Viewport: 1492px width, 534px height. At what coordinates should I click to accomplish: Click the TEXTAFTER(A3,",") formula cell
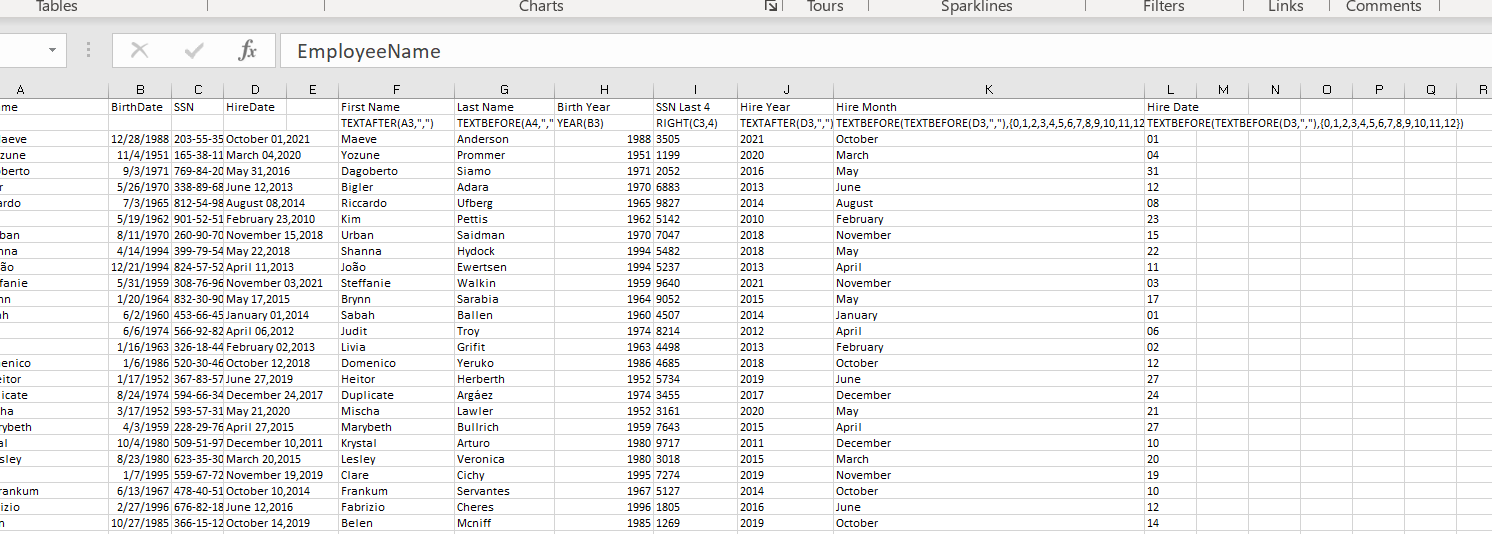397,123
